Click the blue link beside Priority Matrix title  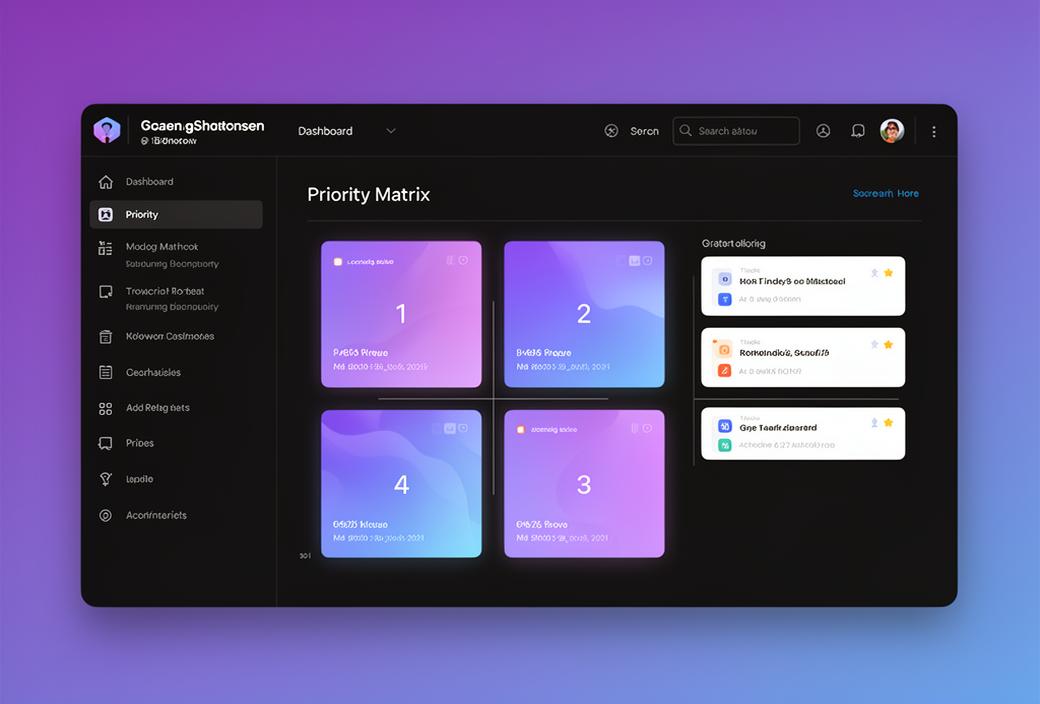coord(885,194)
